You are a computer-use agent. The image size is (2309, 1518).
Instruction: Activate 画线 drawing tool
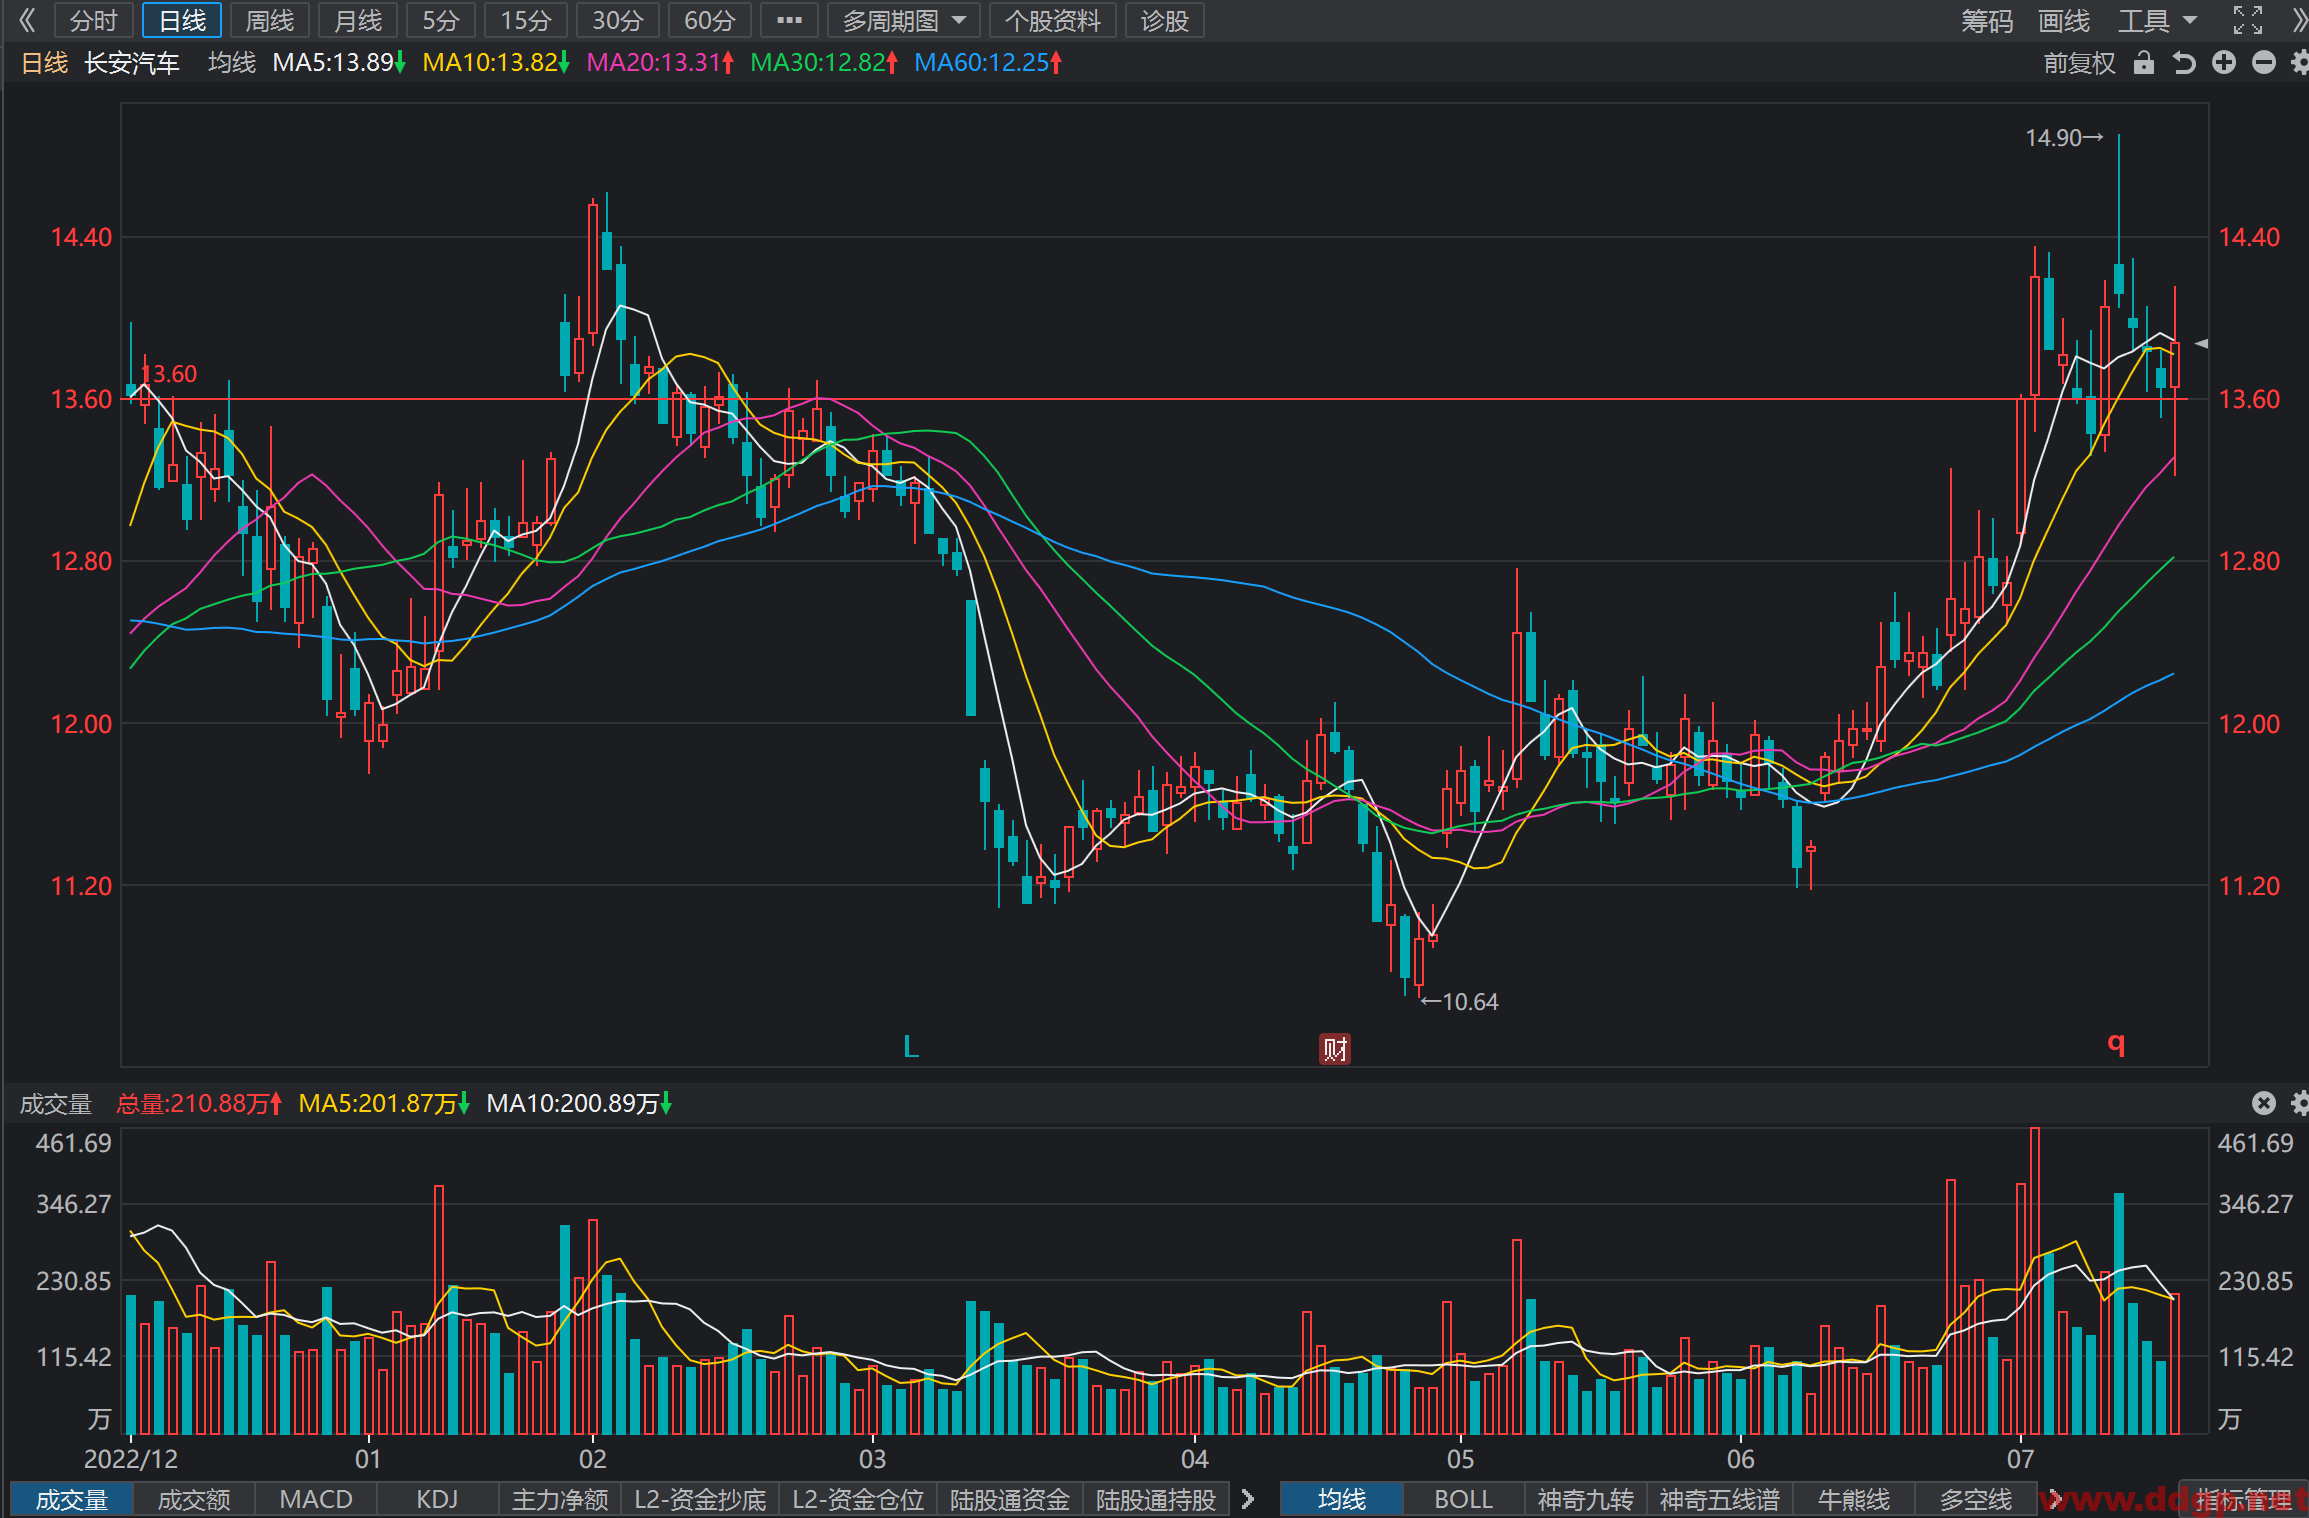pyautogui.click(x=2064, y=20)
